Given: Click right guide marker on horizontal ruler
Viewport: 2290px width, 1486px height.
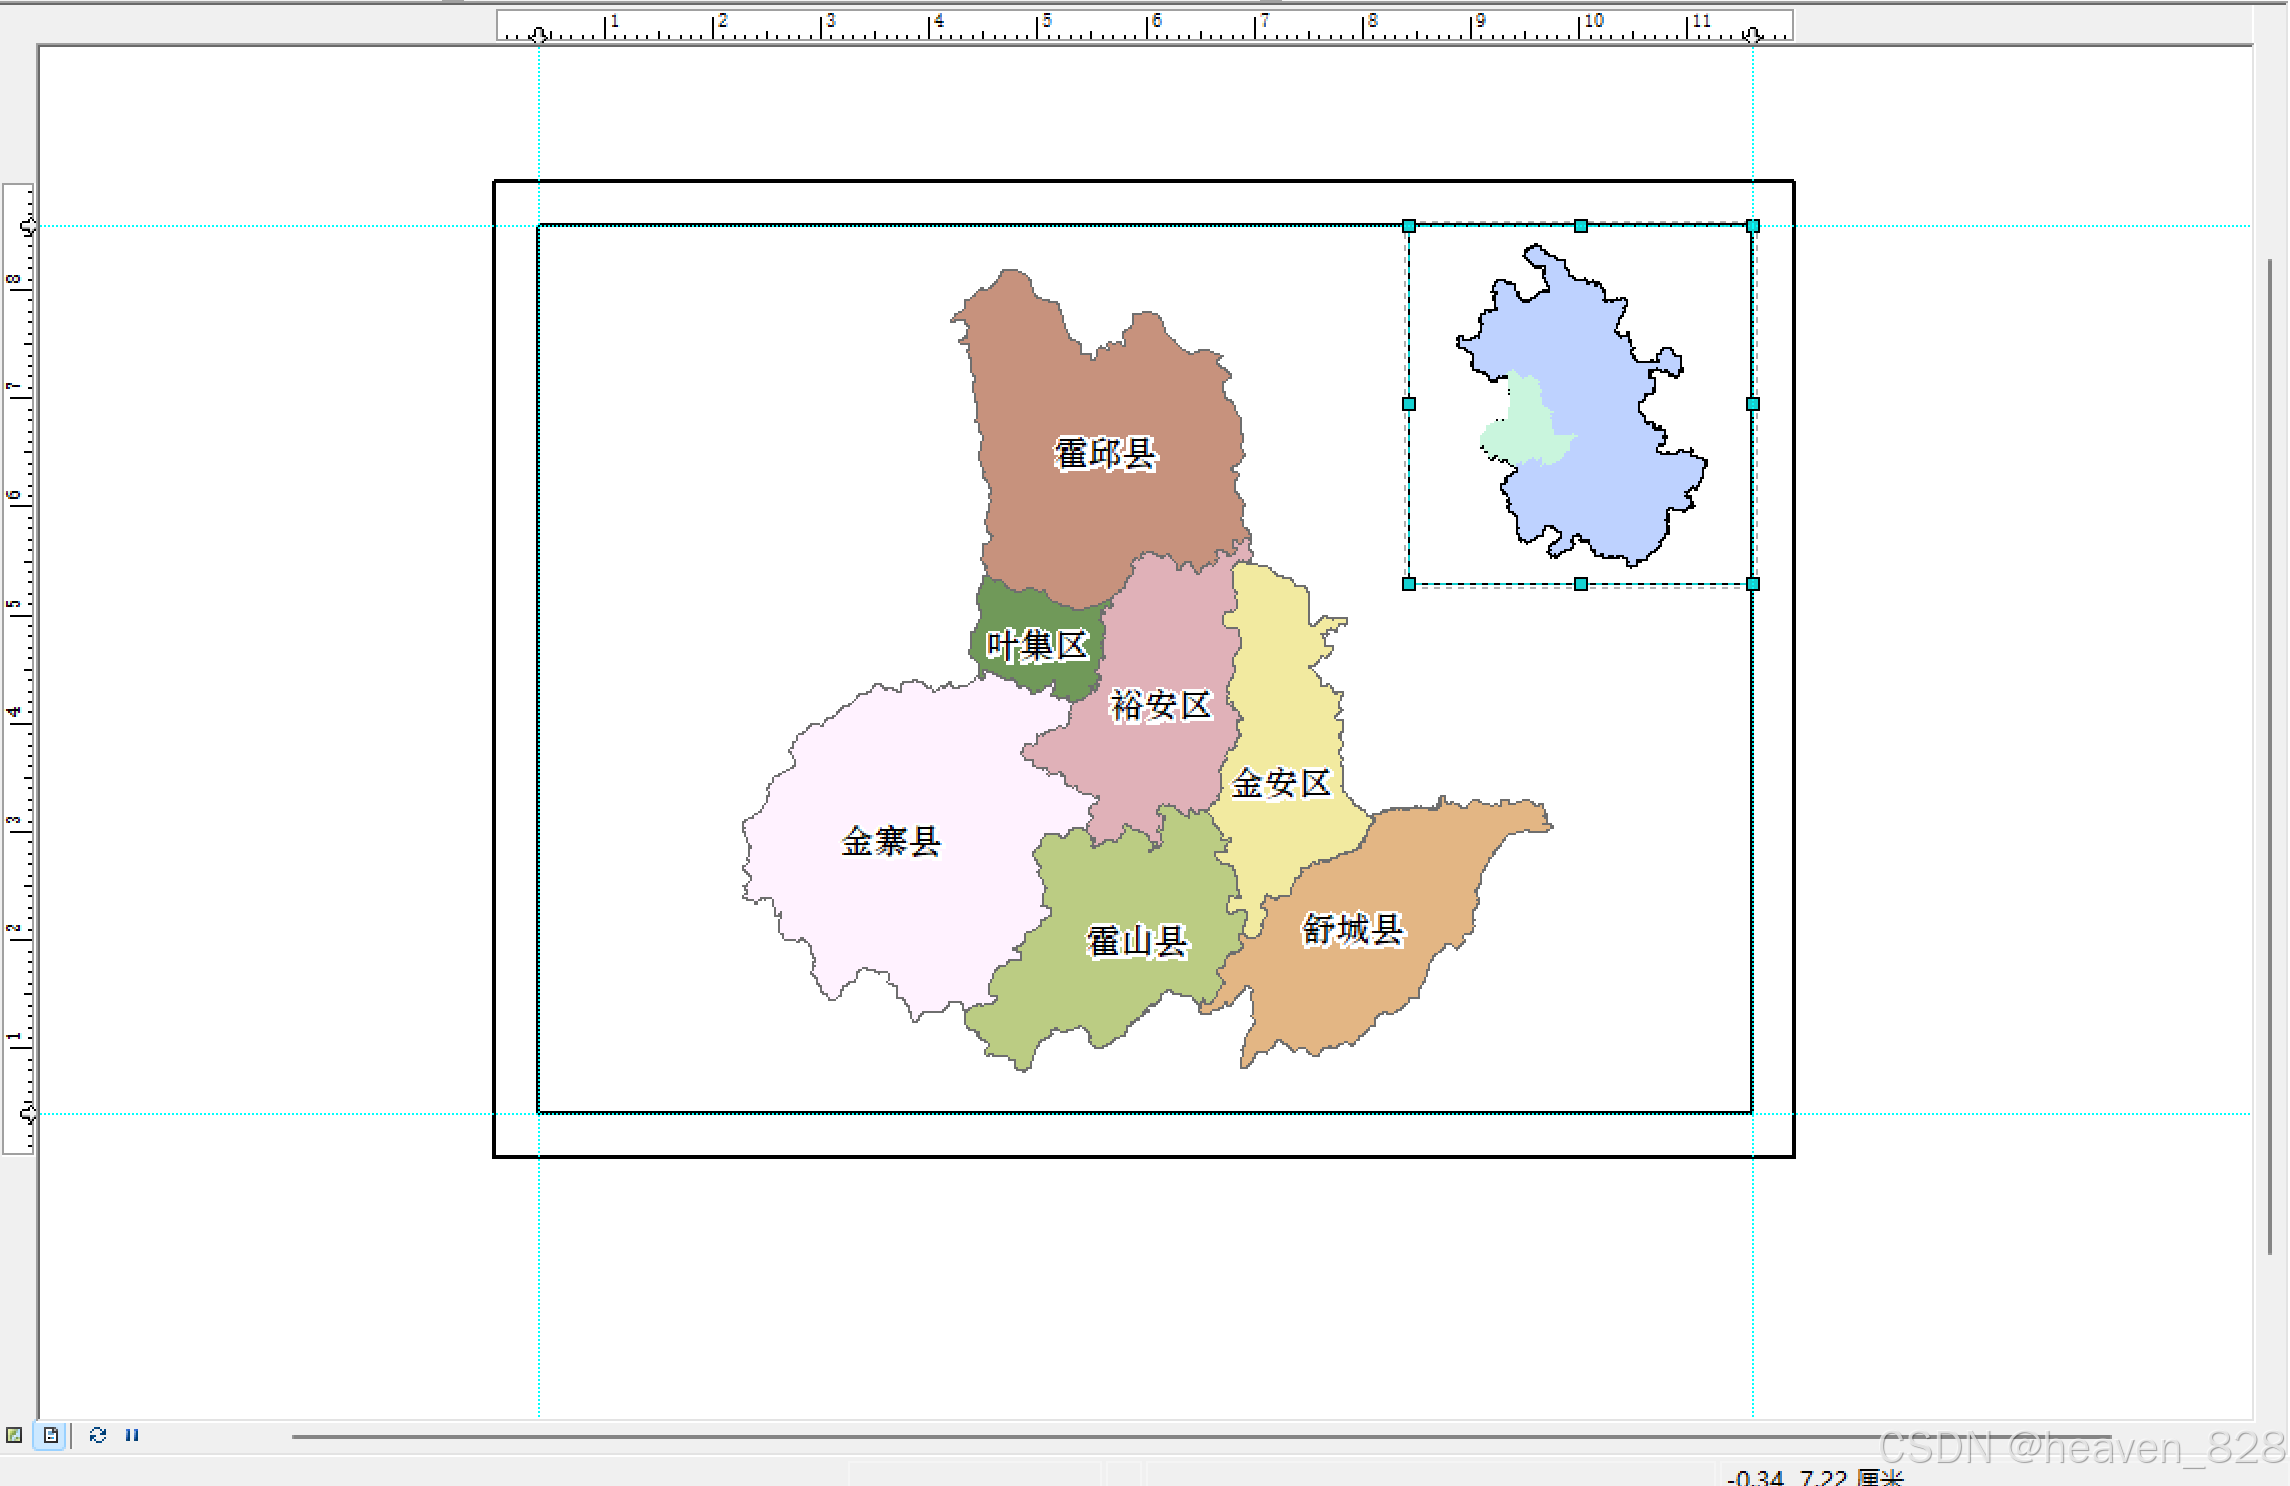Looking at the screenshot, I should click(1752, 35).
